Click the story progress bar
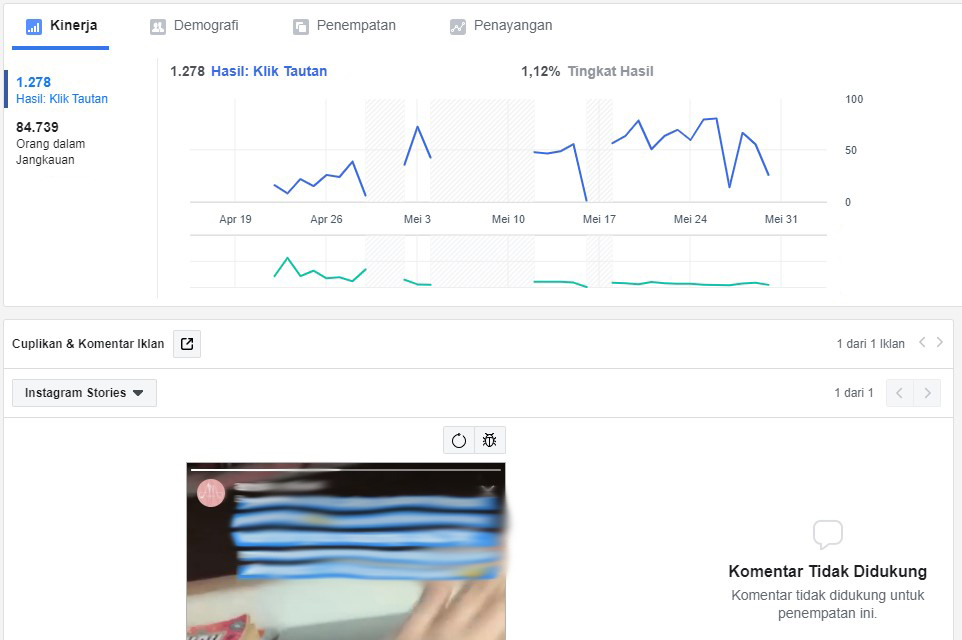Image resolution: width=962 pixels, height=640 pixels. [x=346, y=469]
